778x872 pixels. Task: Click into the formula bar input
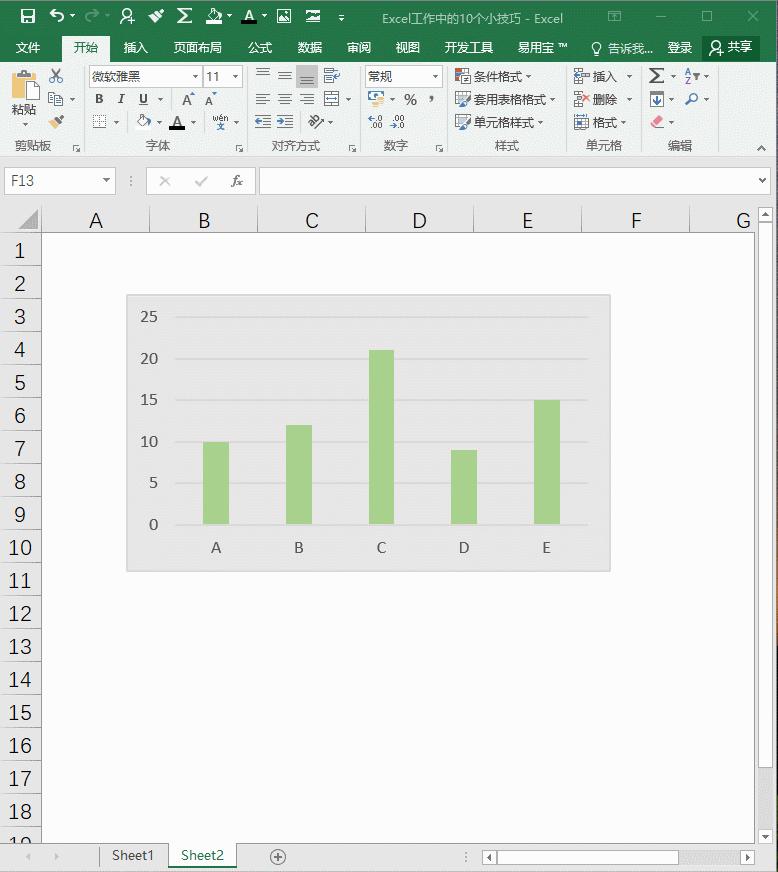tap(508, 181)
